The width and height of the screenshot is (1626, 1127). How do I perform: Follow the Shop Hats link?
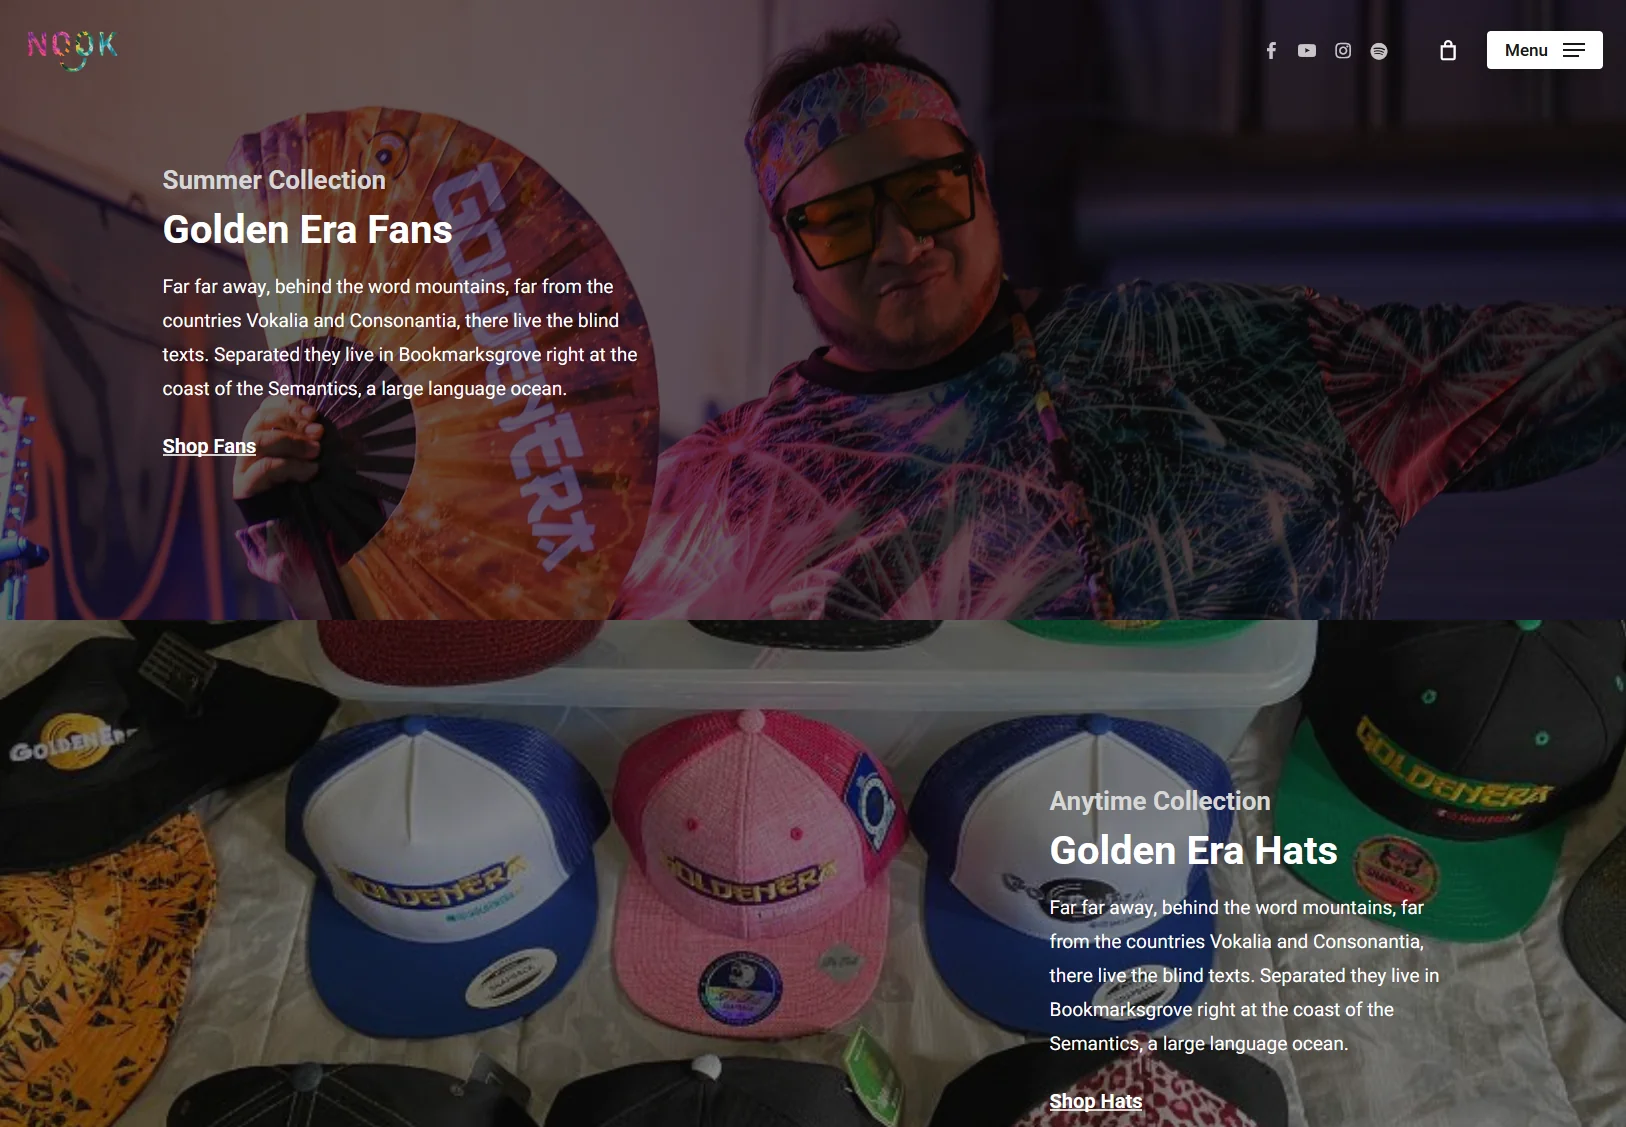point(1095,1101)
